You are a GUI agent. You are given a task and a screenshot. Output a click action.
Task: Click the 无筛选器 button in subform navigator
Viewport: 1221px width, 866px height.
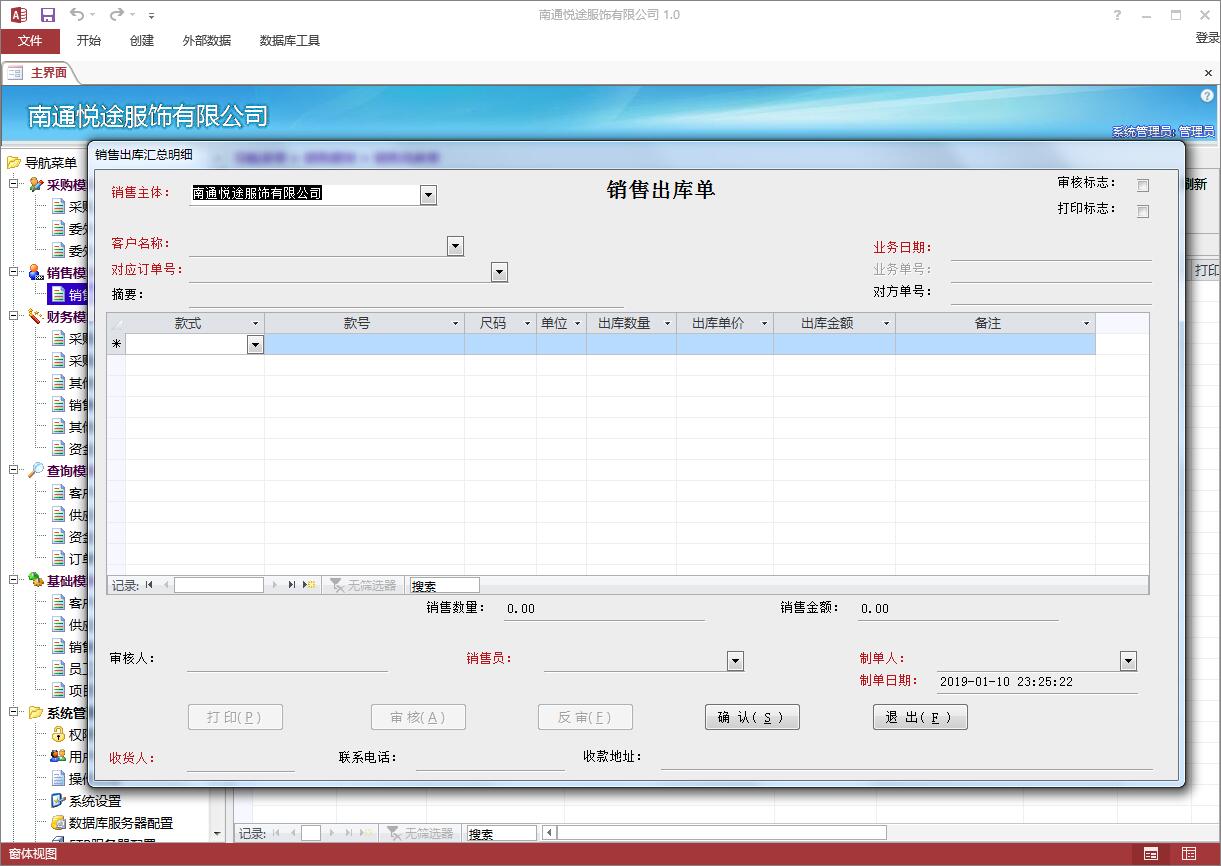tap(363, 585)
